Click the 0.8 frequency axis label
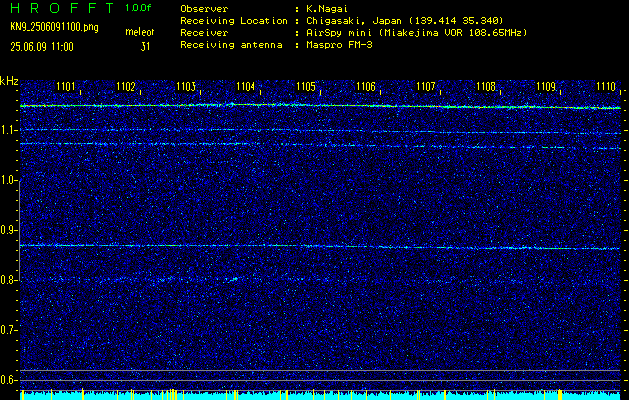 point(8,280)
